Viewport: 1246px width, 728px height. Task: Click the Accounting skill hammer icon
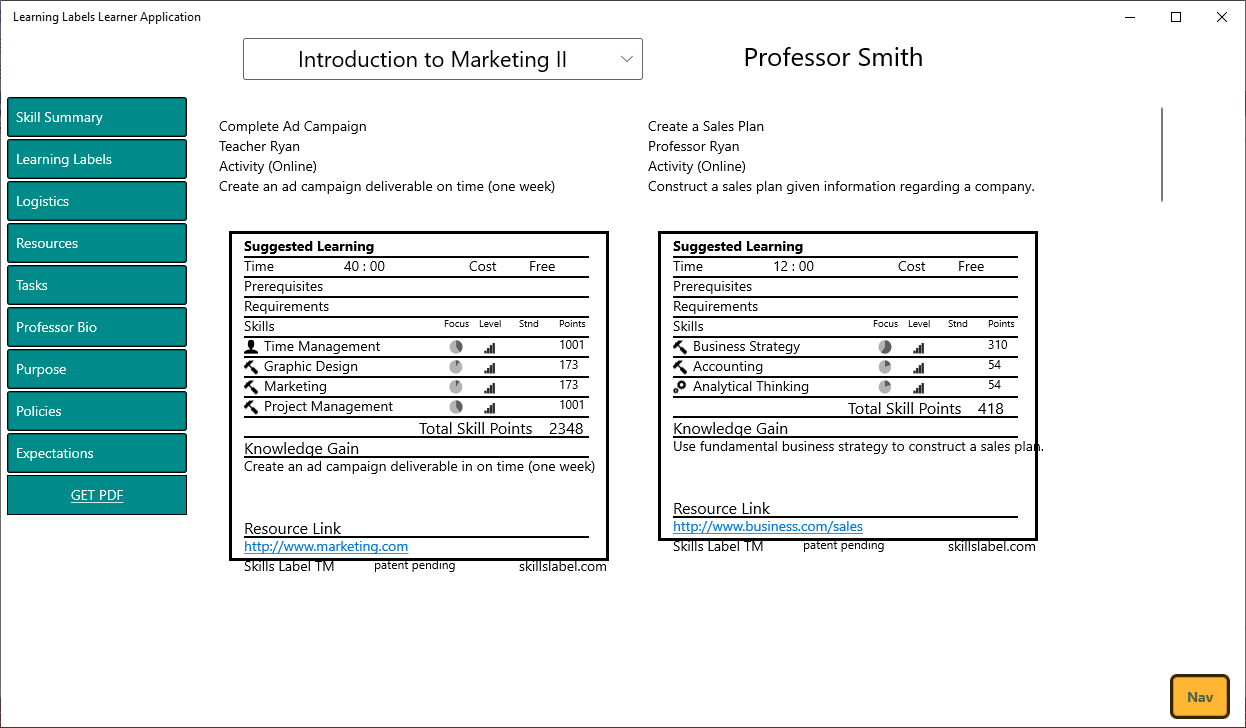[680, 367]
